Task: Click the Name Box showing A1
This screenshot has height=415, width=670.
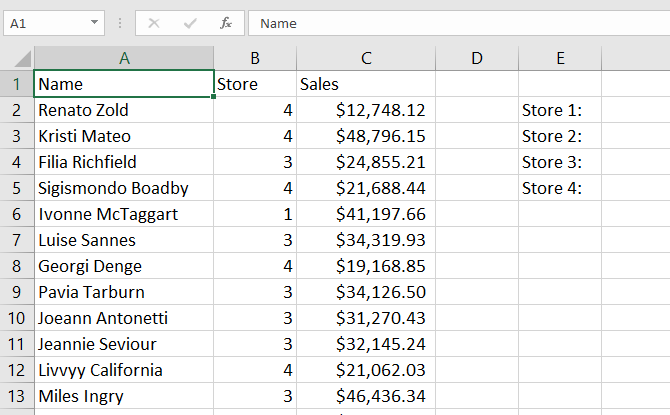Action: (45, 22)
